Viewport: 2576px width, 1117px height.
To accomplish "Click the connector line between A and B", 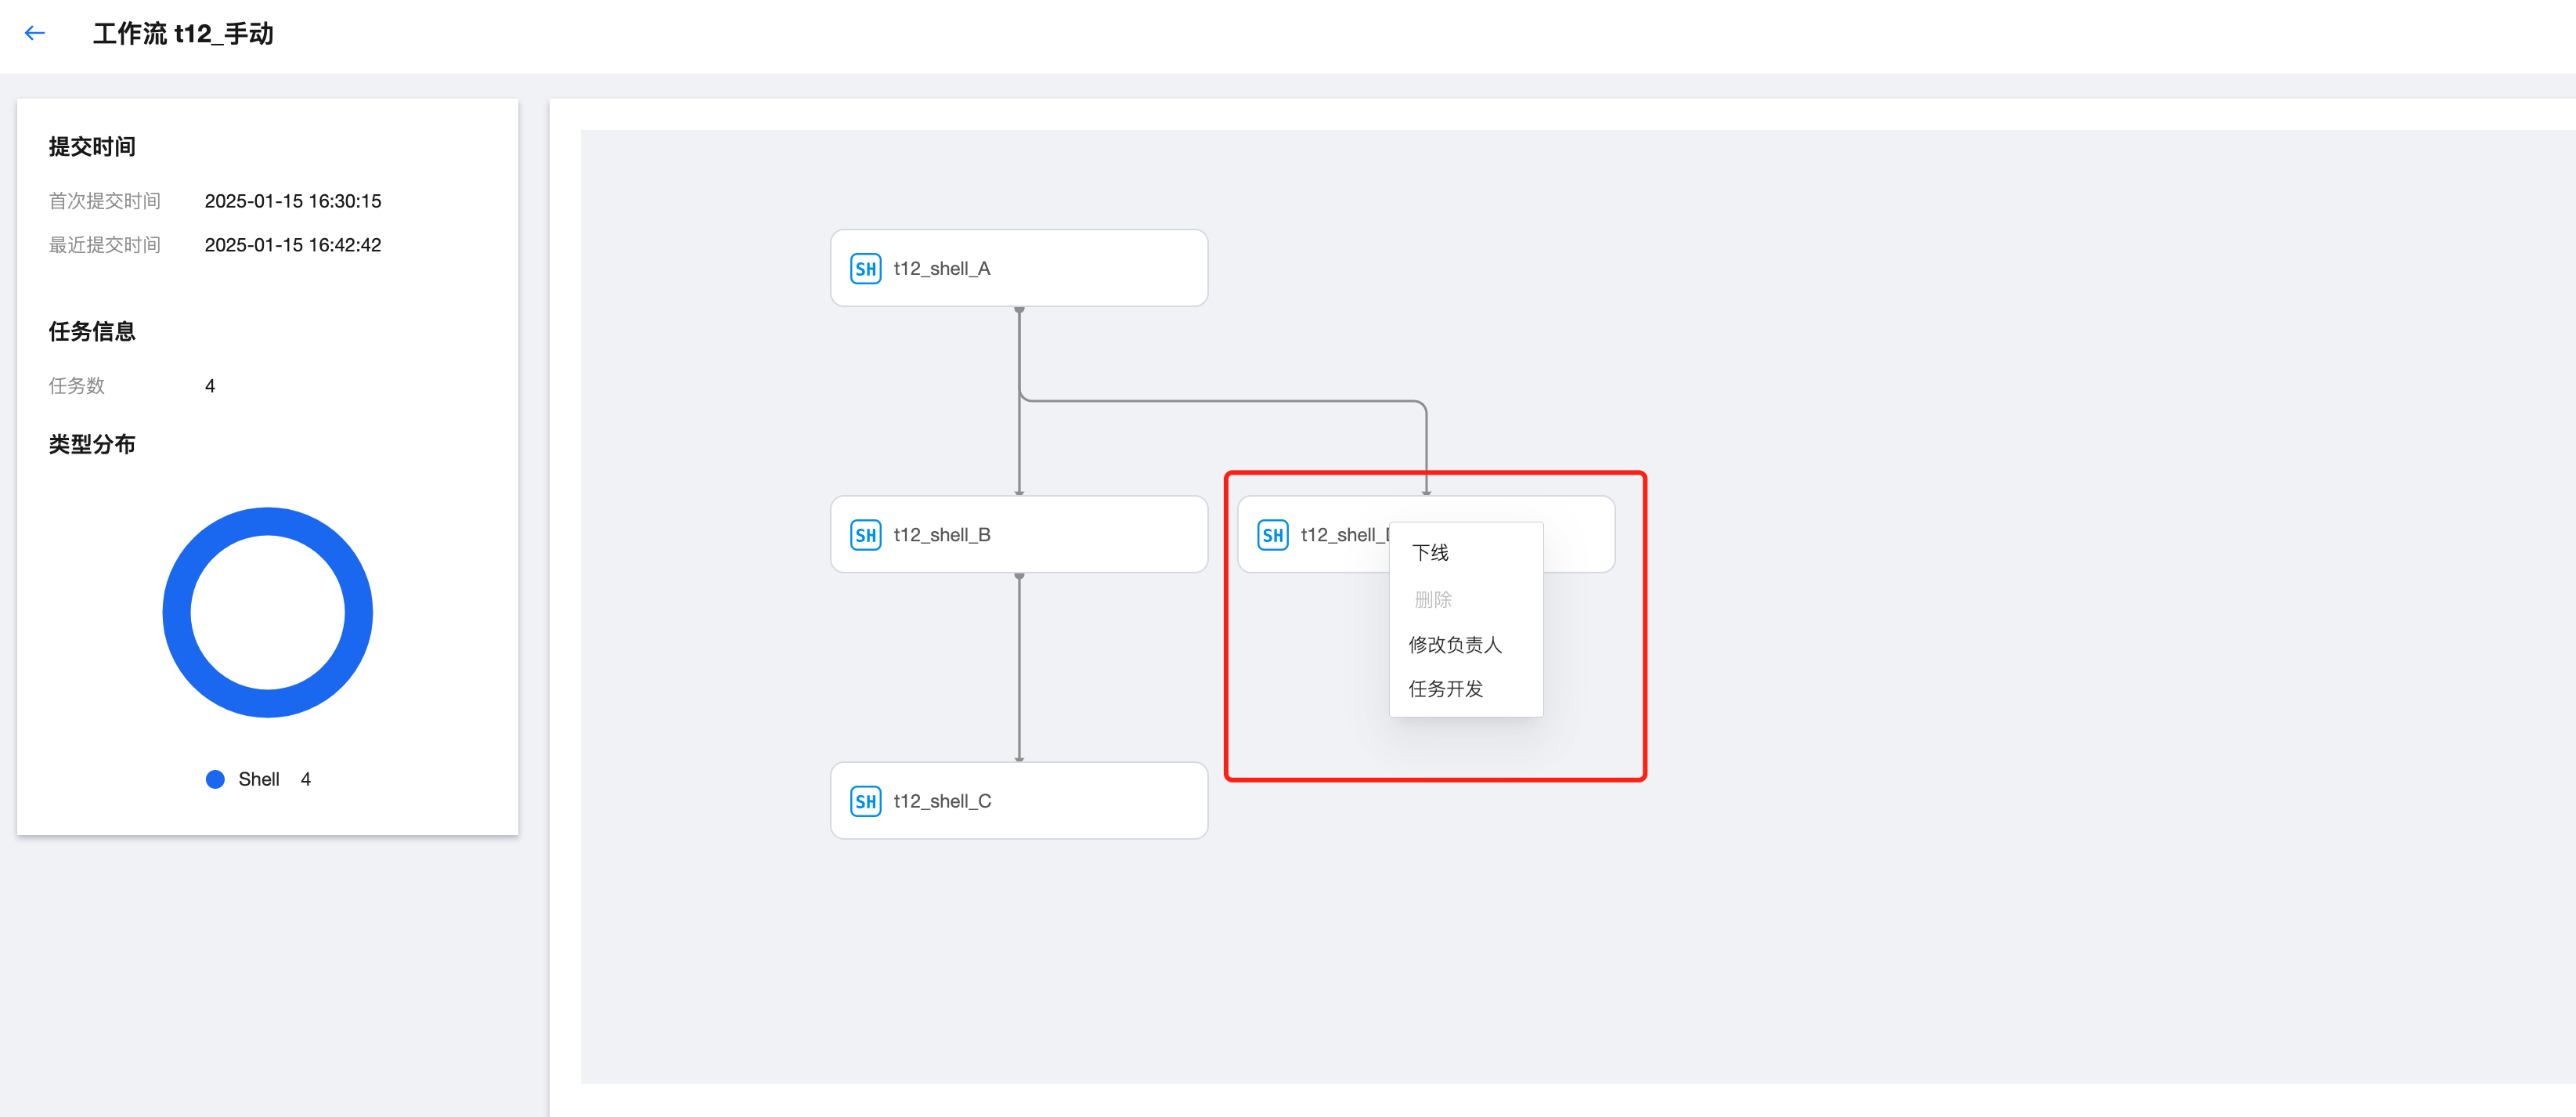I will point(1019,450).
